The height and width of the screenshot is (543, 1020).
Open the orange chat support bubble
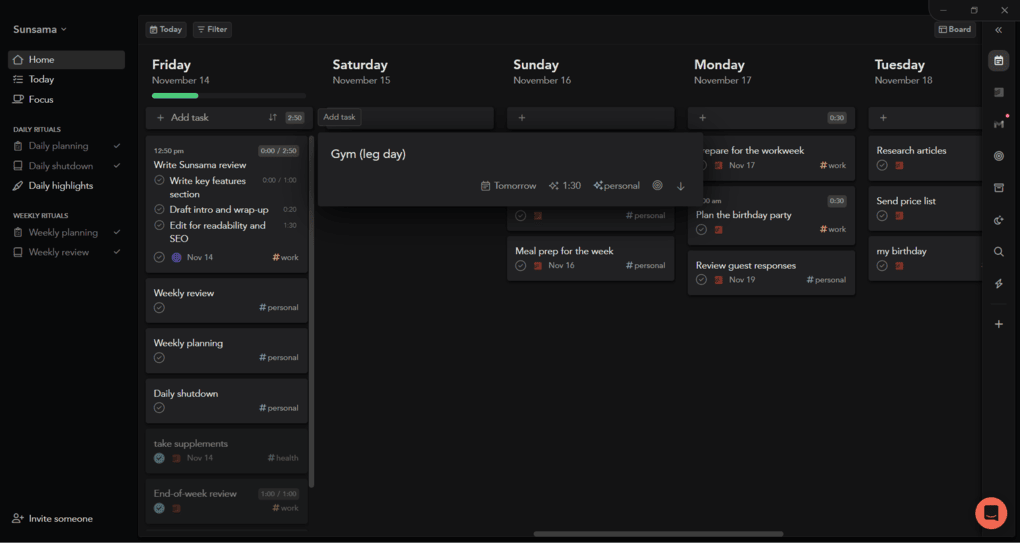point(990,512)
